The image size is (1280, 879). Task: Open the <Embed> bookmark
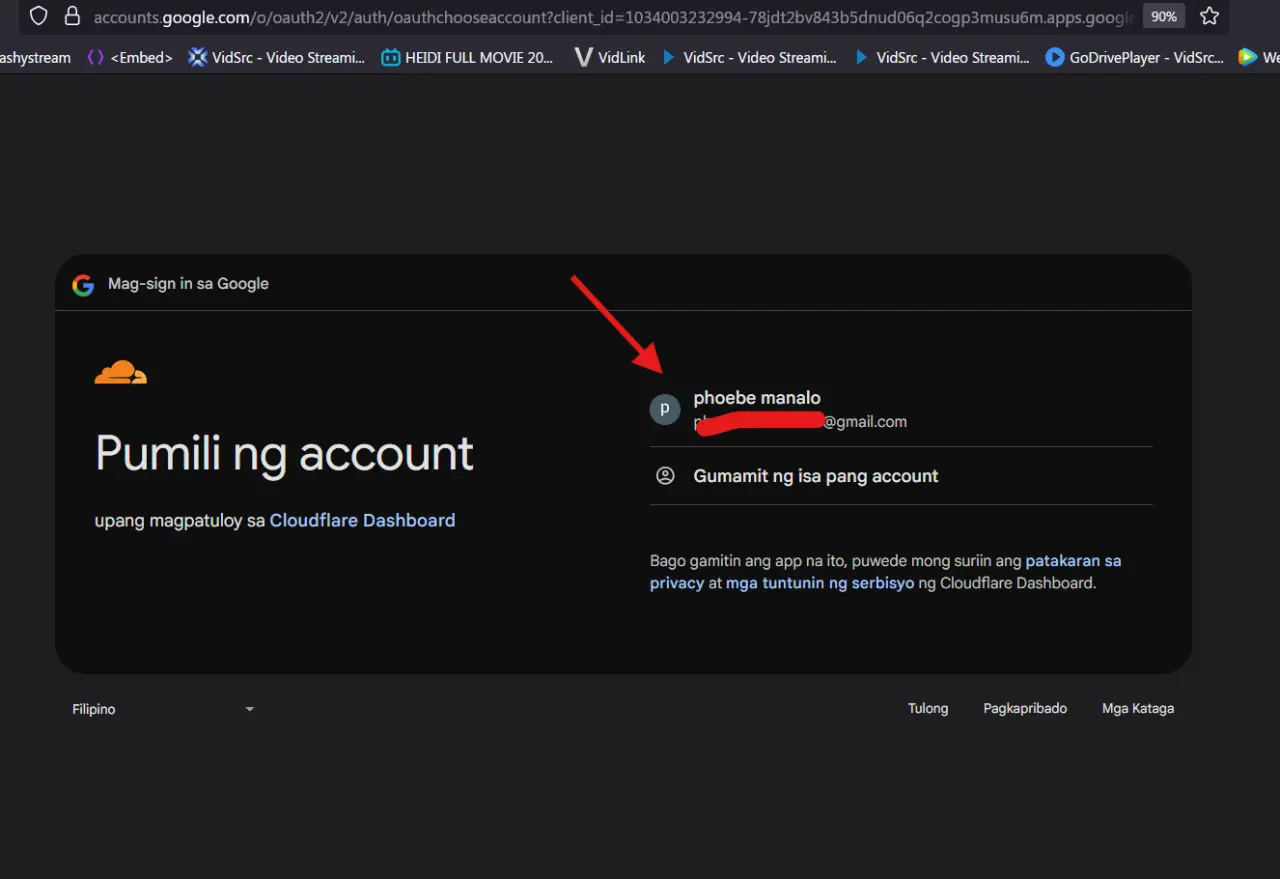click(130, 58)
